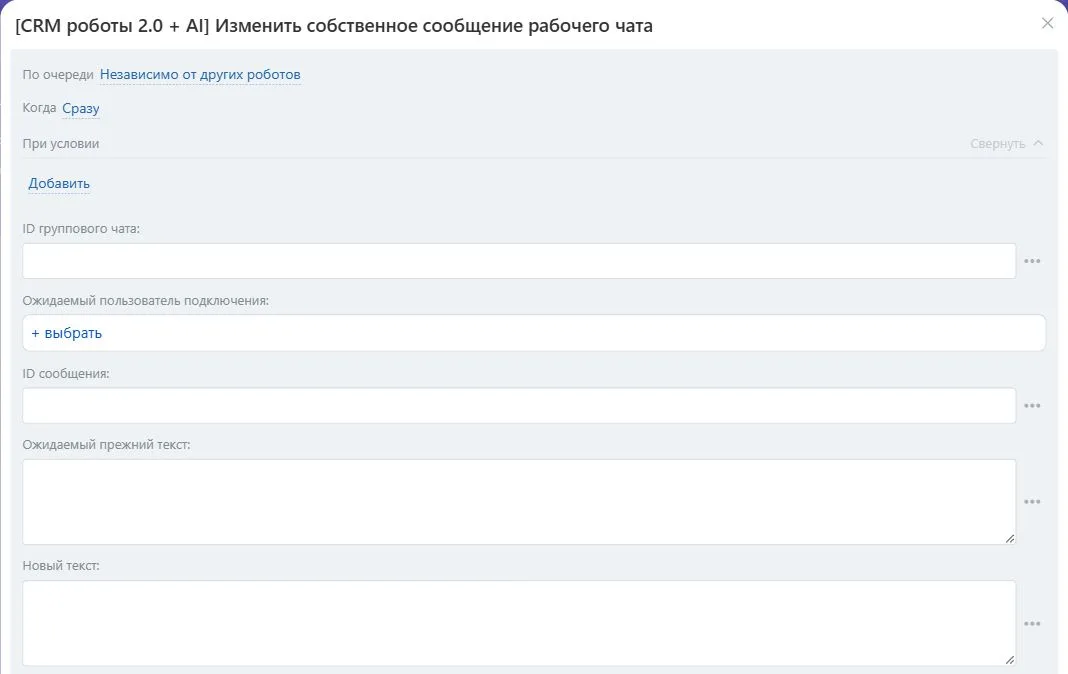The width and height of the screenshot is (1068, 674).
Task: Click into the Ожидаемый прежний текст textarea
Action: tap(519, 502)
